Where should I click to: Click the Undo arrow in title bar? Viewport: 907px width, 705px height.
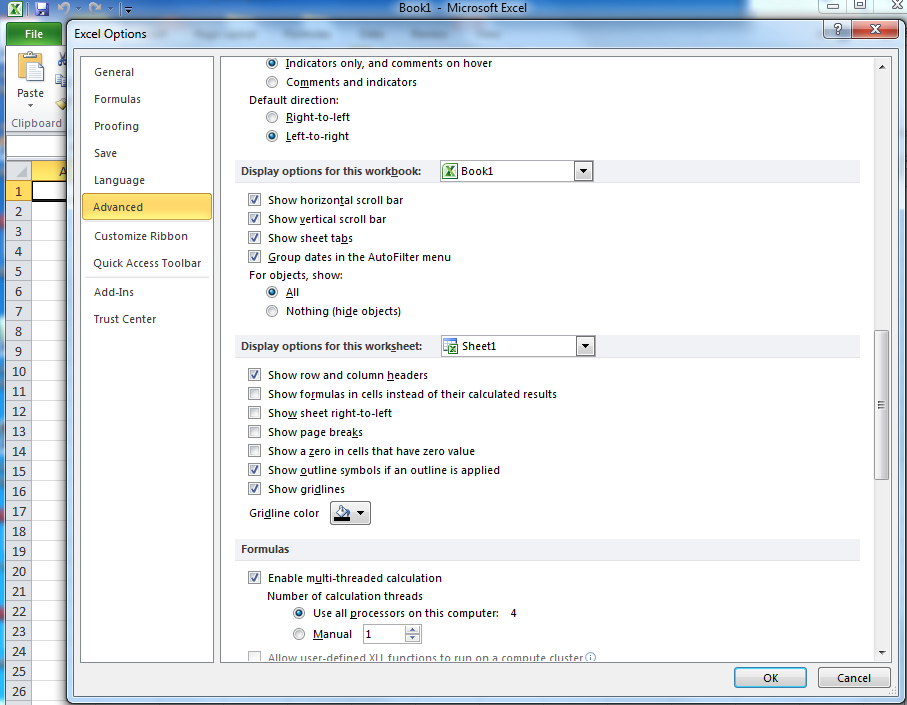coord(64,9)
